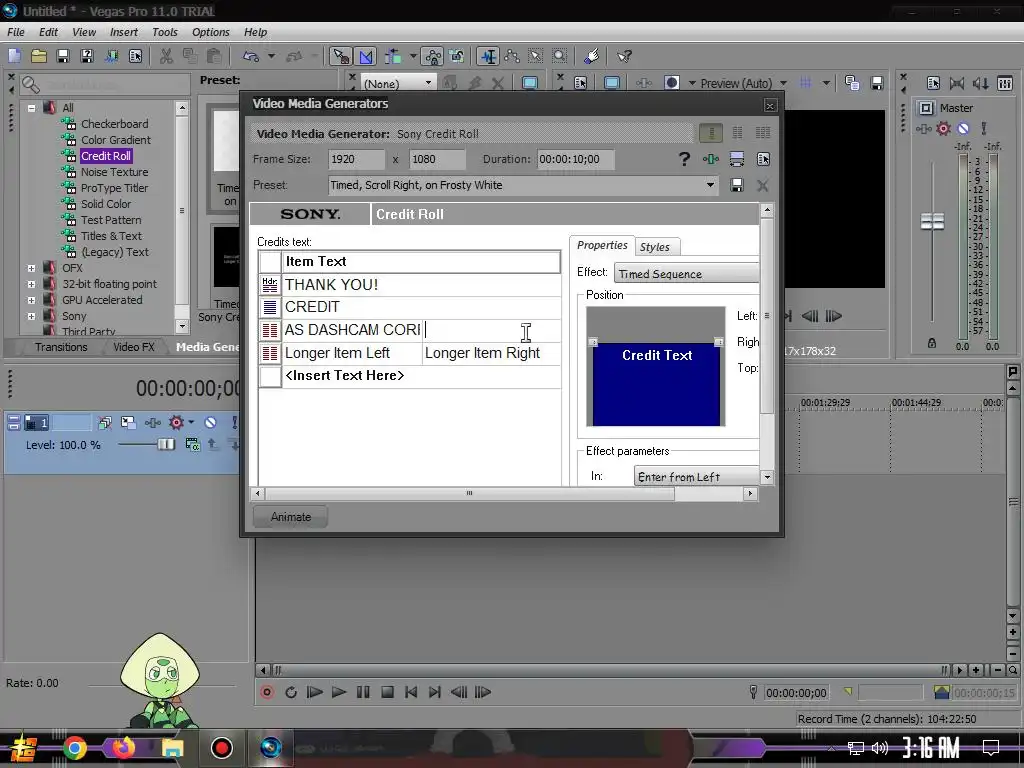
Task: Click the Record button in transport bar
Action: click(266, 692)
